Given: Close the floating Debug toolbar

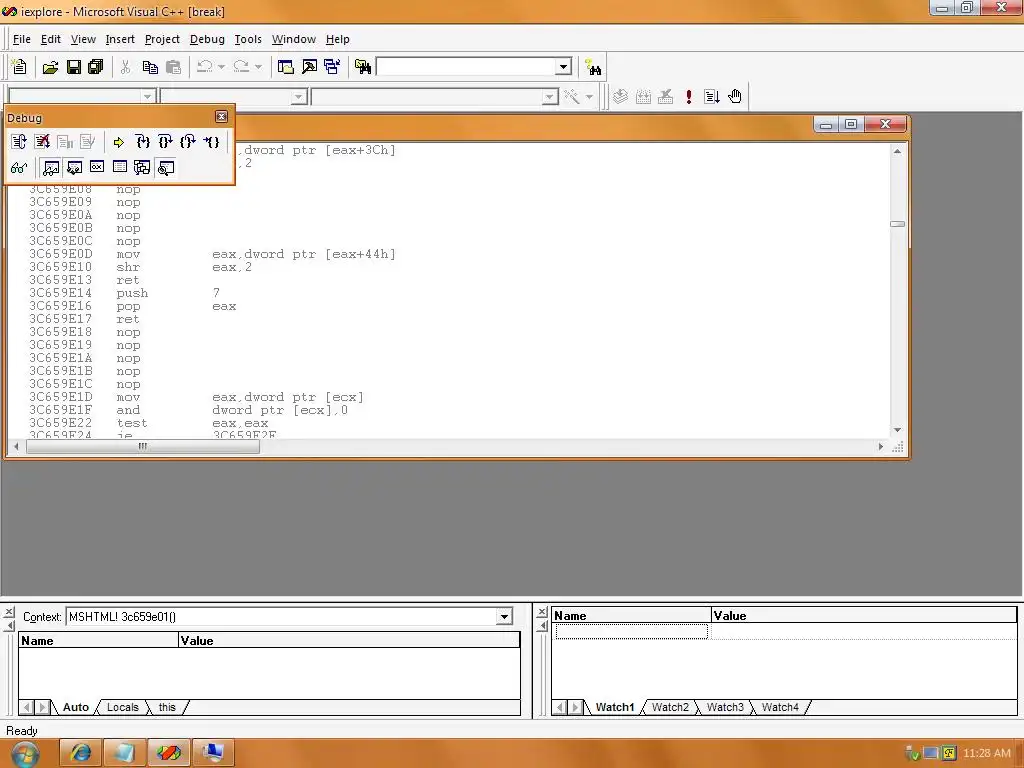Looking at the screenshot, I should [221, 117].
